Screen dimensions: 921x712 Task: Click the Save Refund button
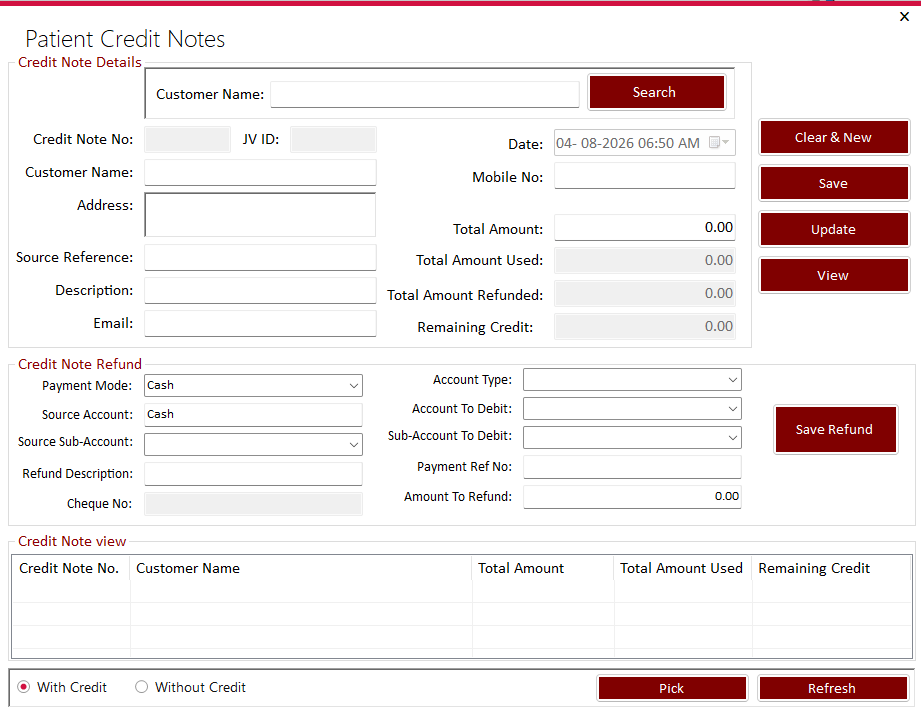[835, 429]
